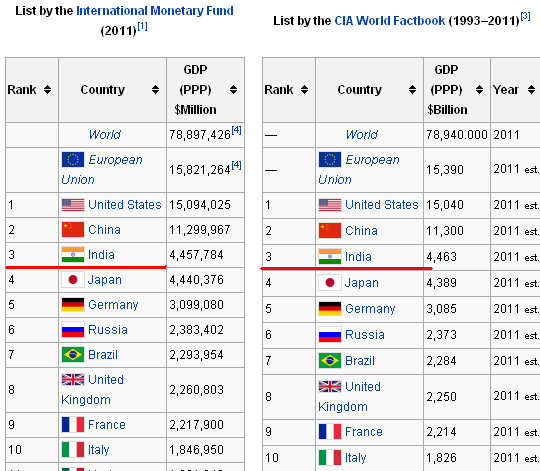
Task: Open World link in CIA table
Action: [362, 135]
